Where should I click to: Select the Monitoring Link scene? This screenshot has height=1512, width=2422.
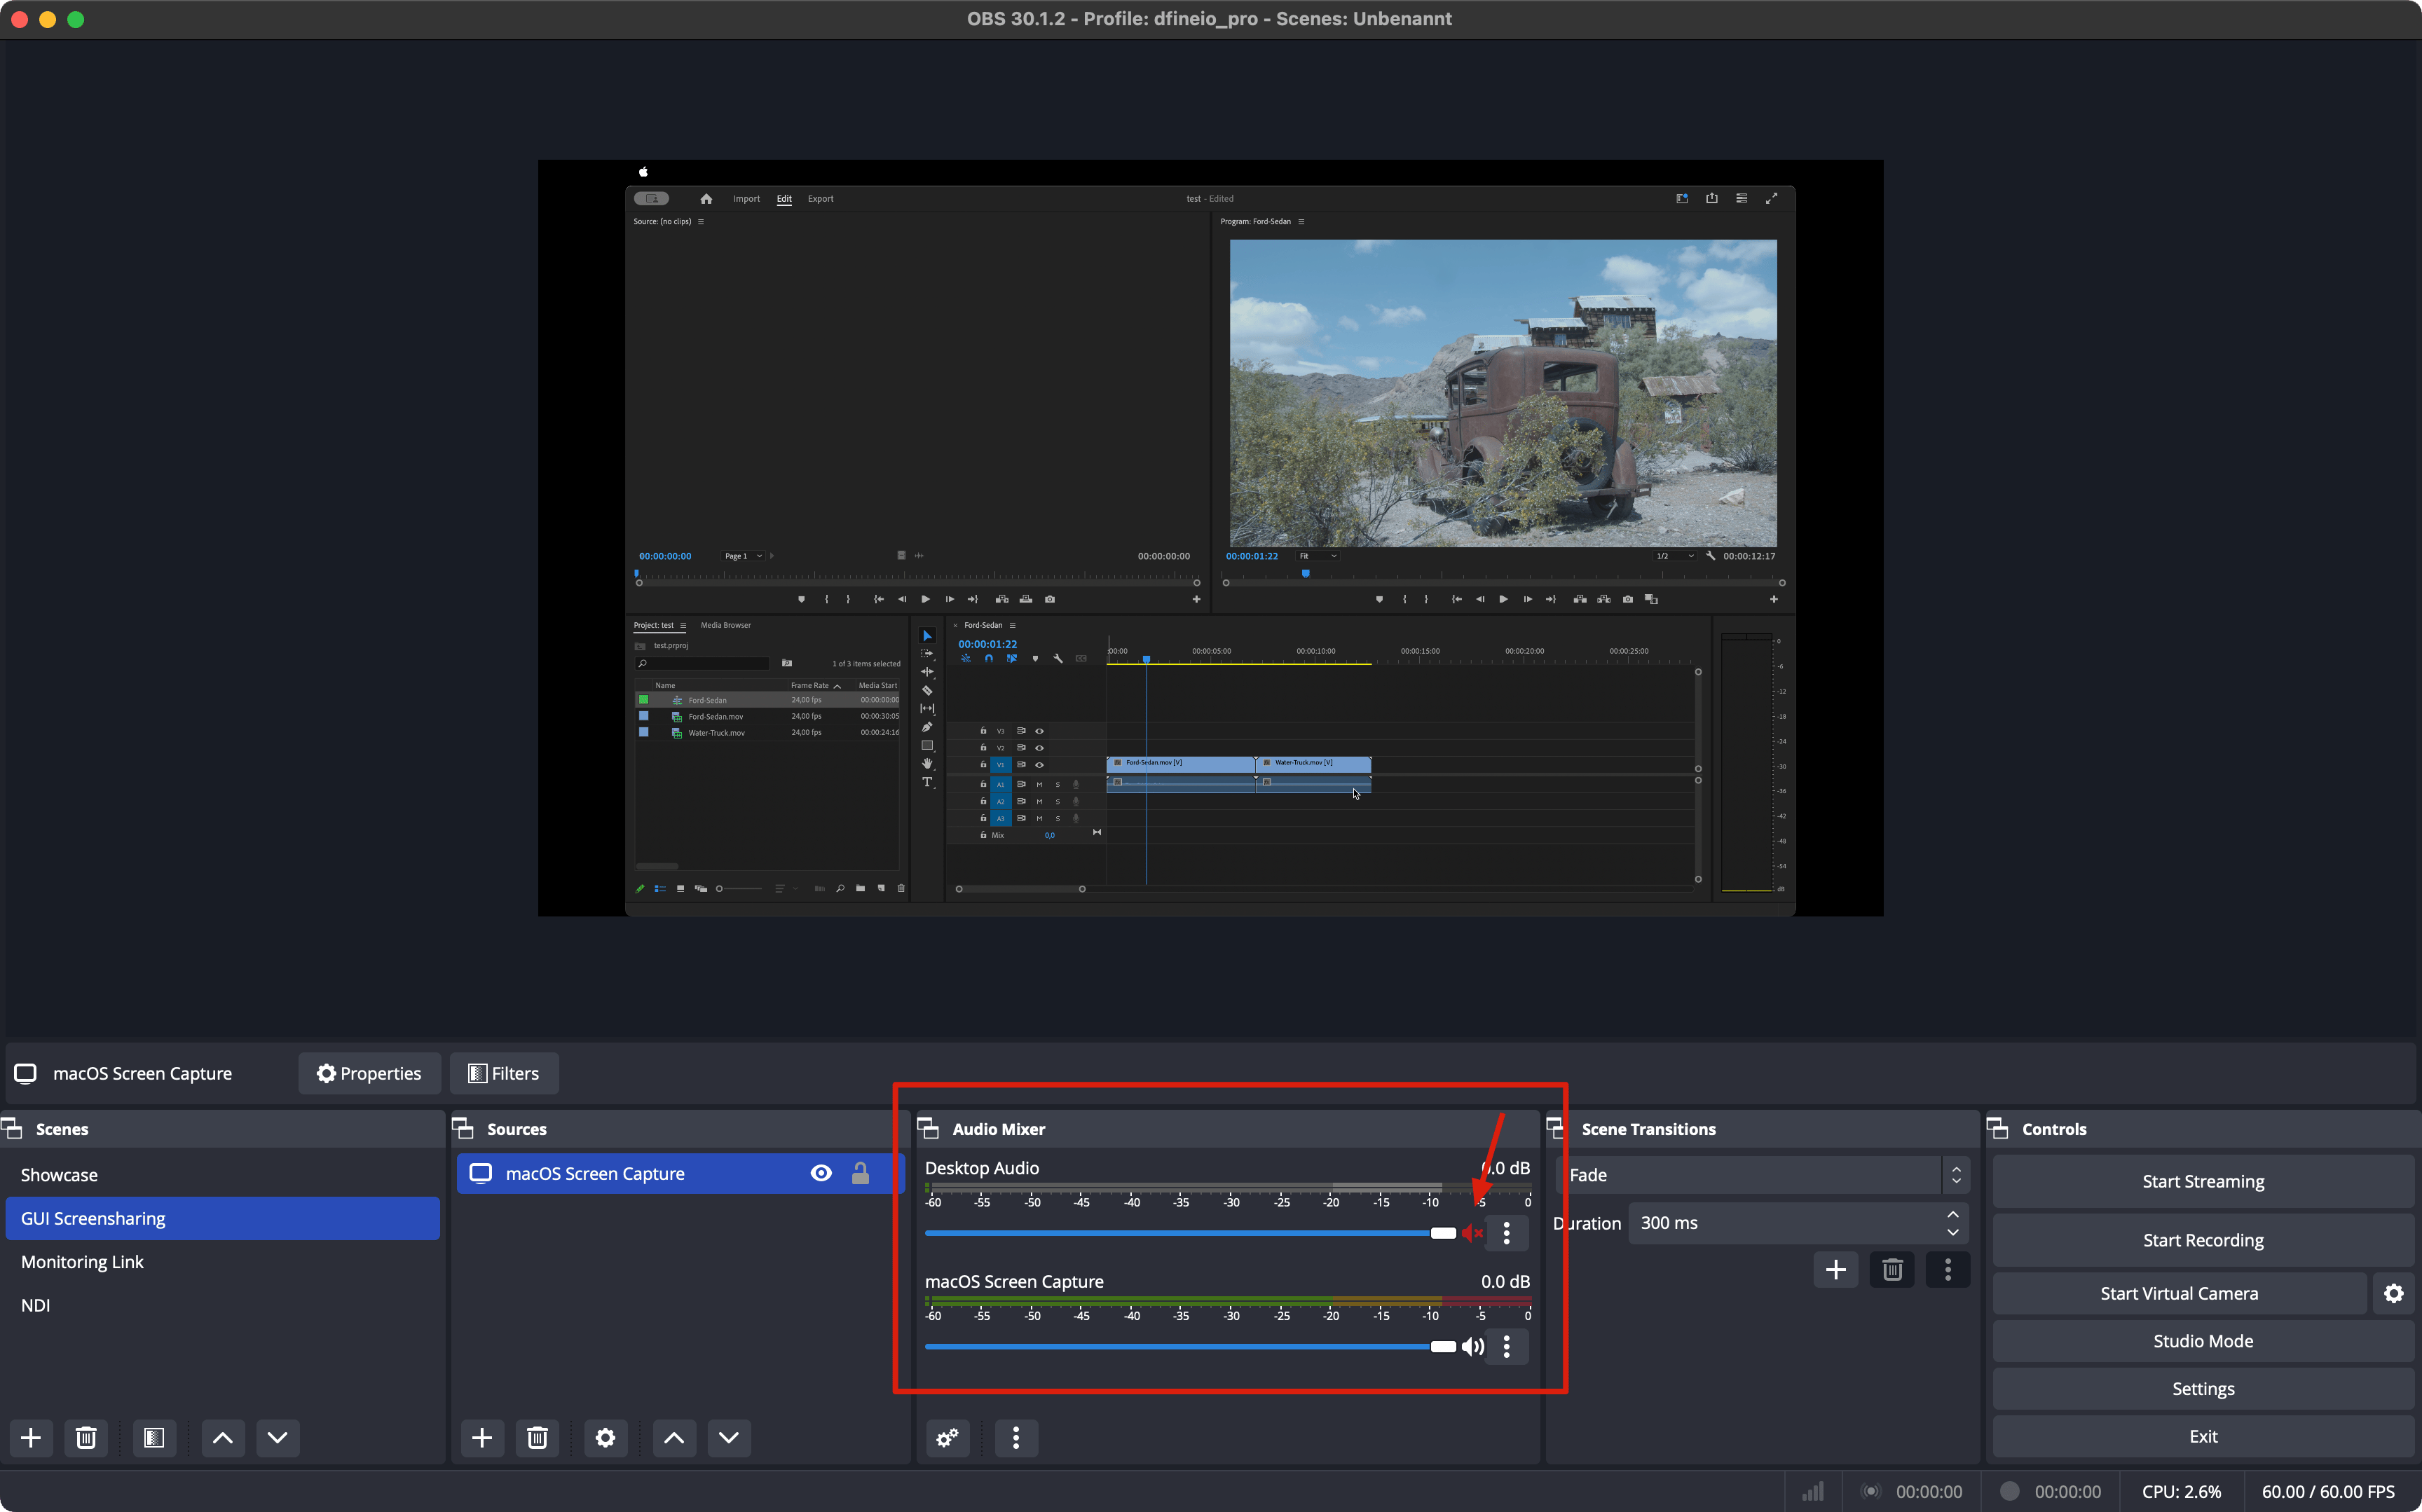pyautogui.click(x=222, y=1262)
